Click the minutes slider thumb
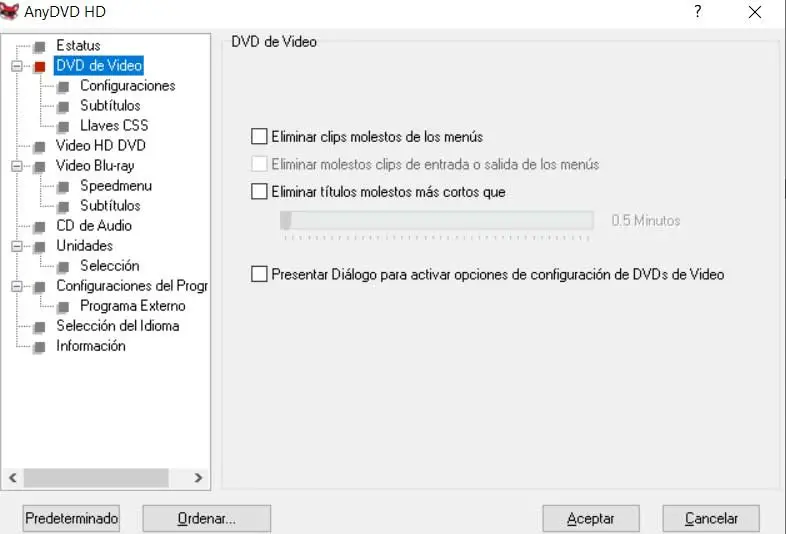The image size is (786, 534). pyautogui.click(x=286, y=220)
